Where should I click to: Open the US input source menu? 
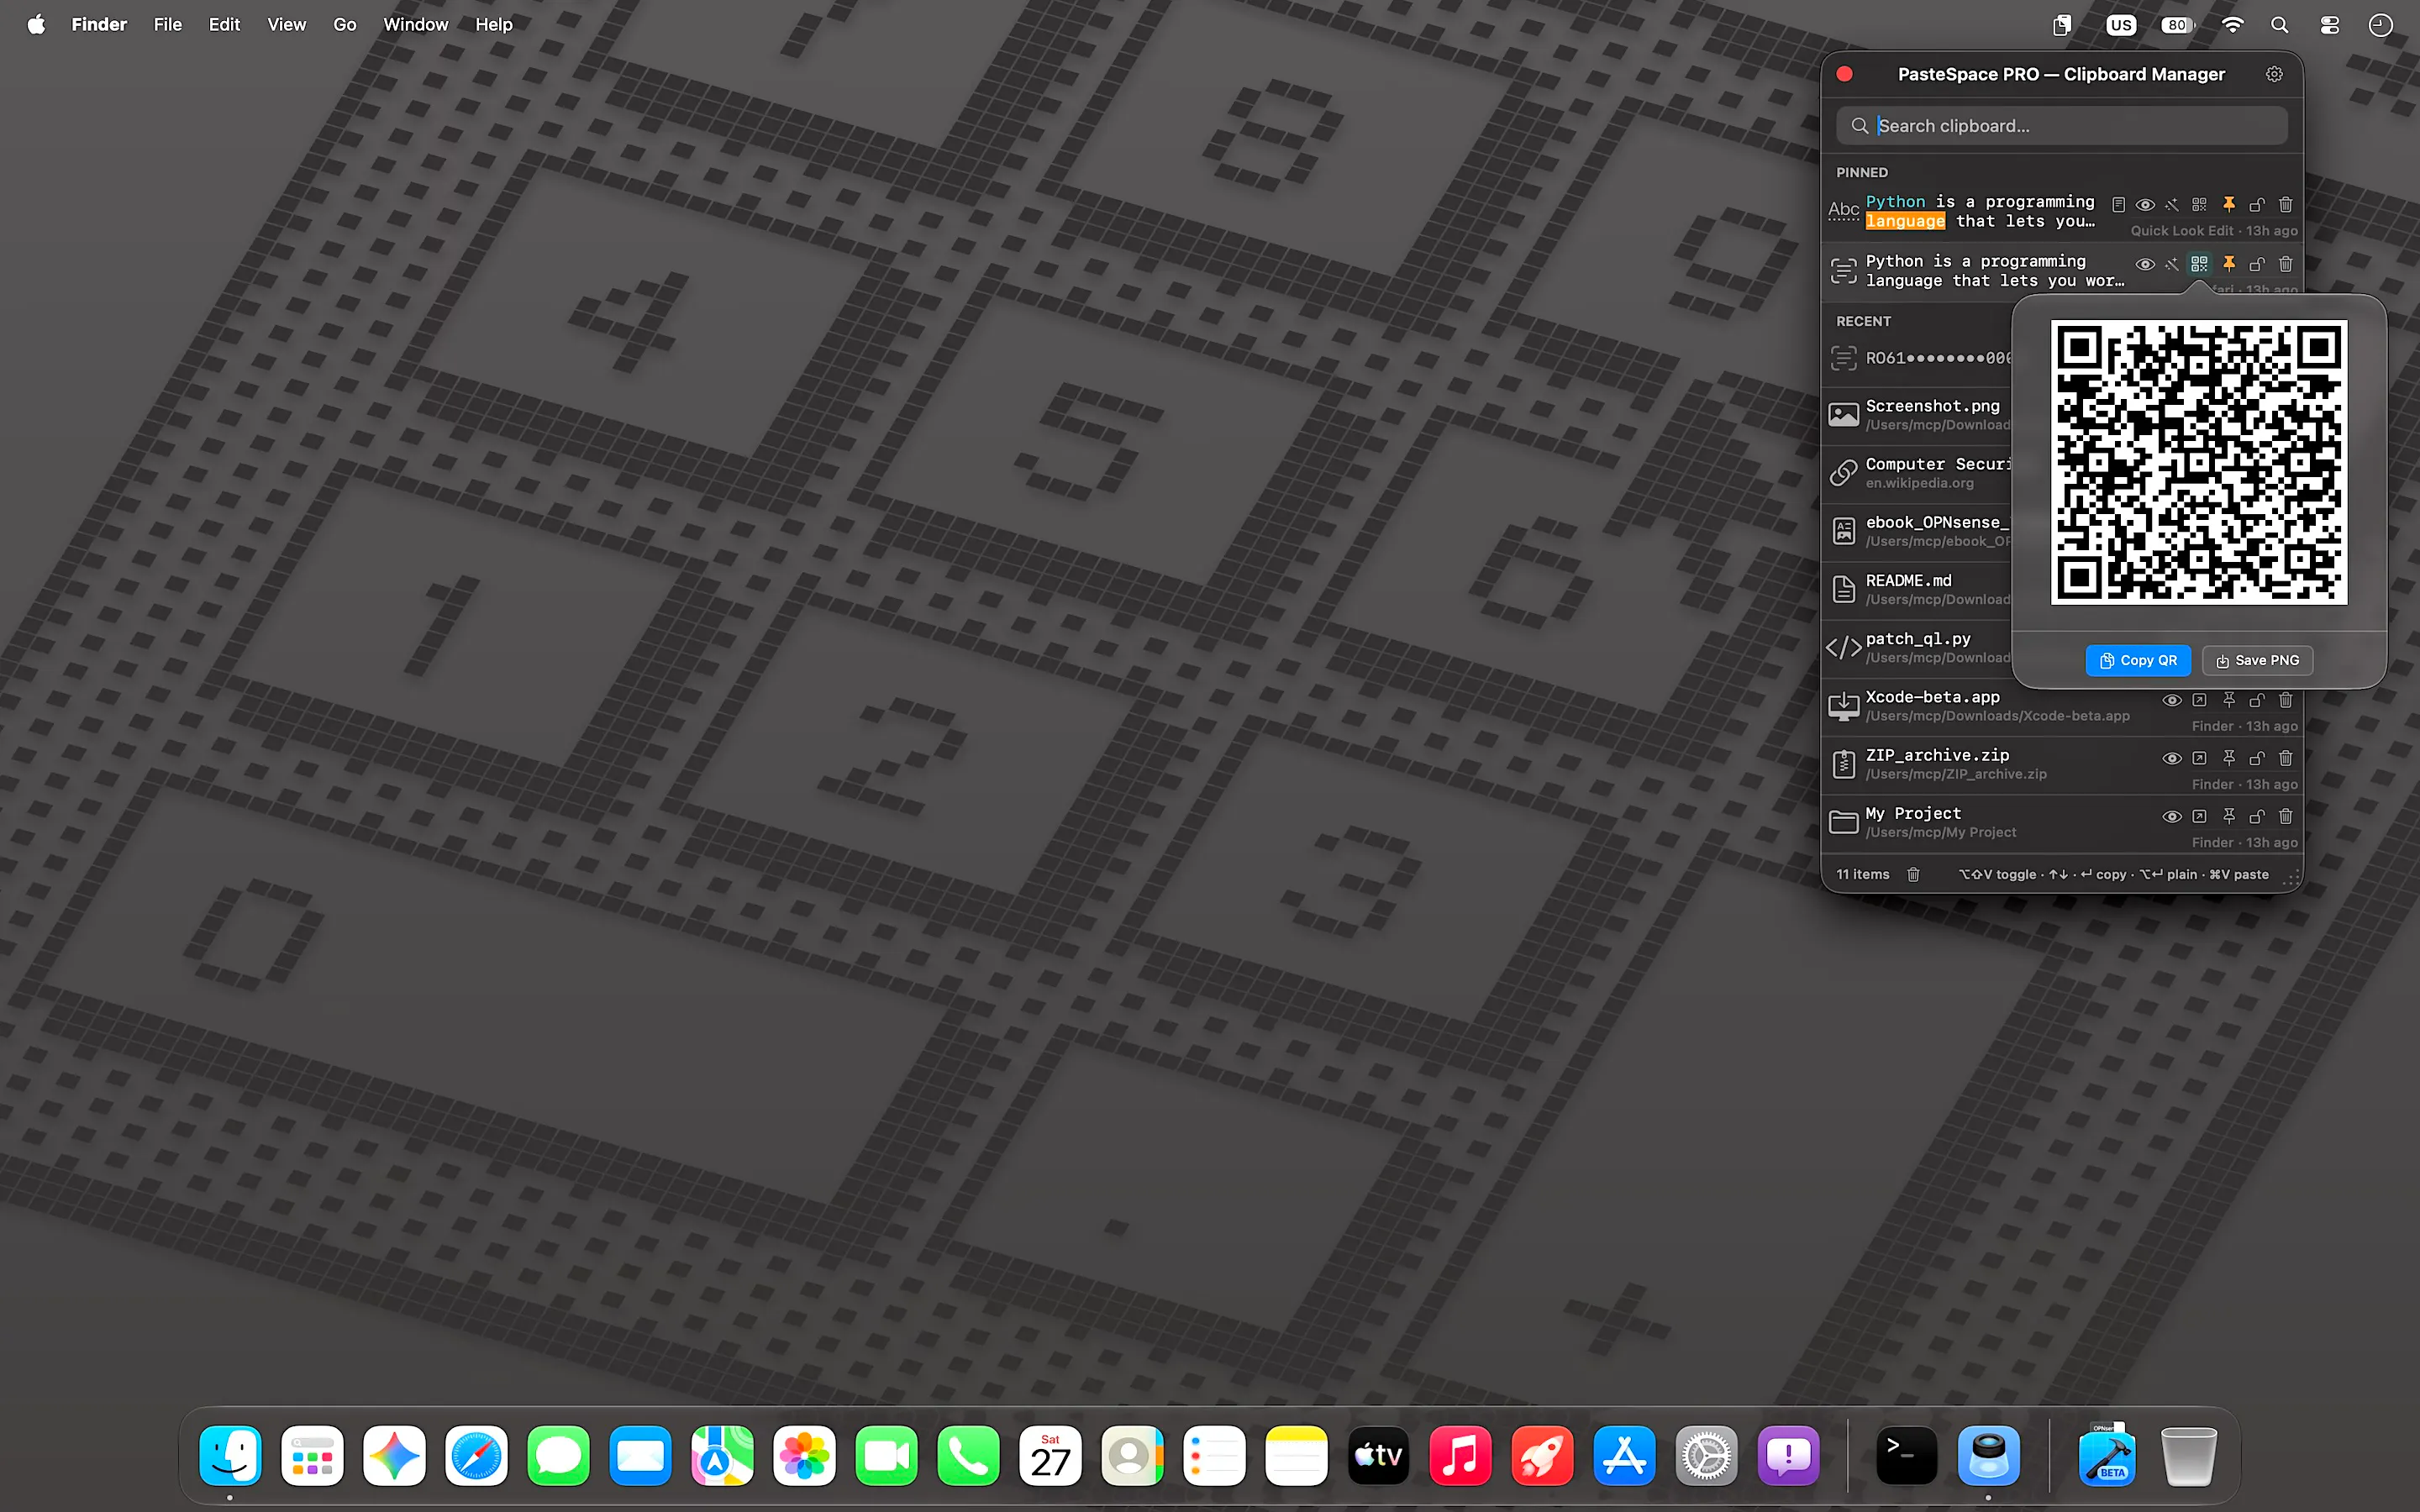(2121, 25)
